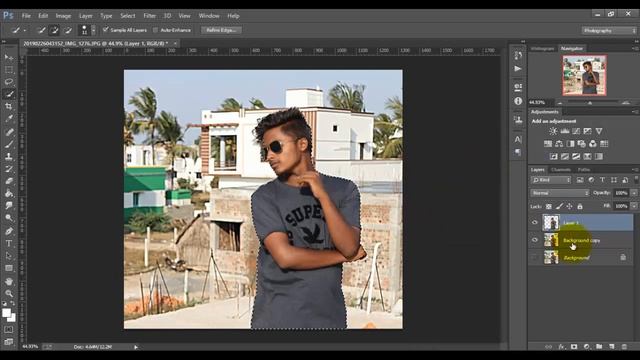This screenshot has width=640, height=360.
Task: Open the Normal blend mode dropdown
Action: (560, 193)
